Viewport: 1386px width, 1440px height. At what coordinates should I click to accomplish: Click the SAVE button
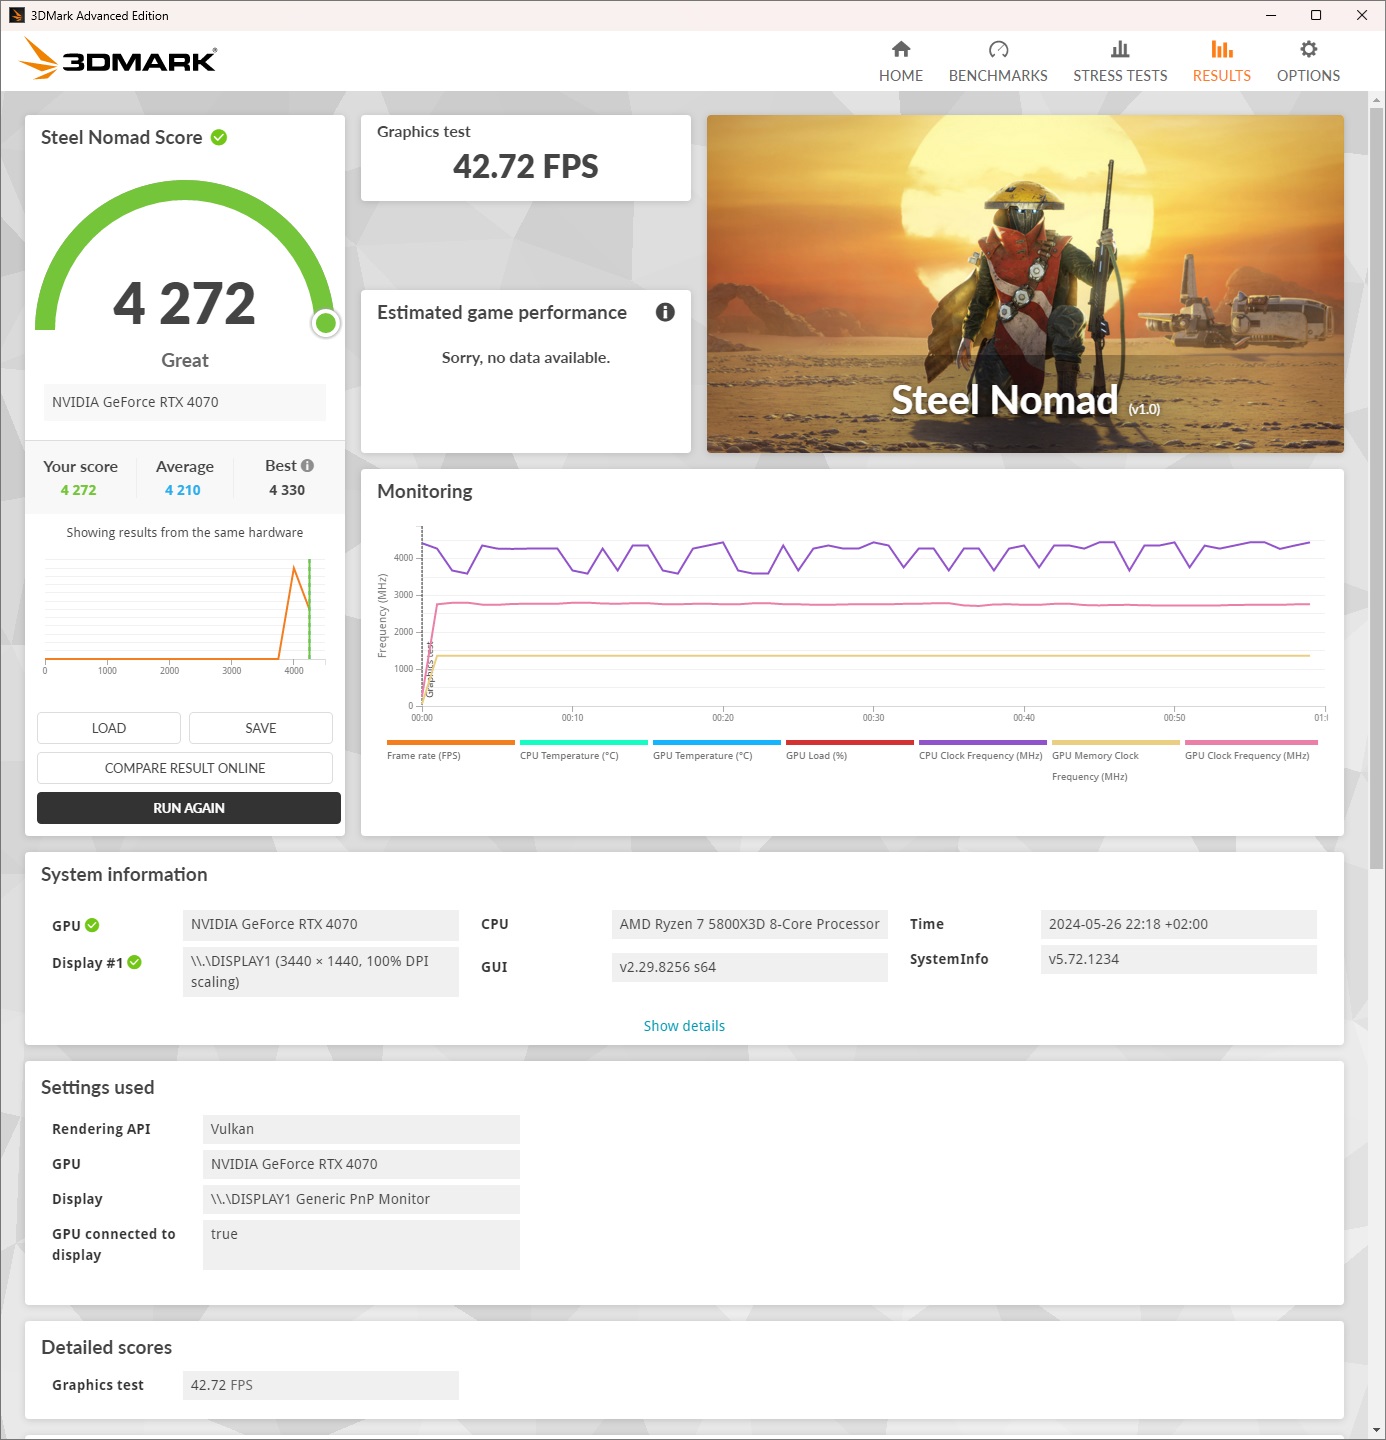[x=261, y=728]
